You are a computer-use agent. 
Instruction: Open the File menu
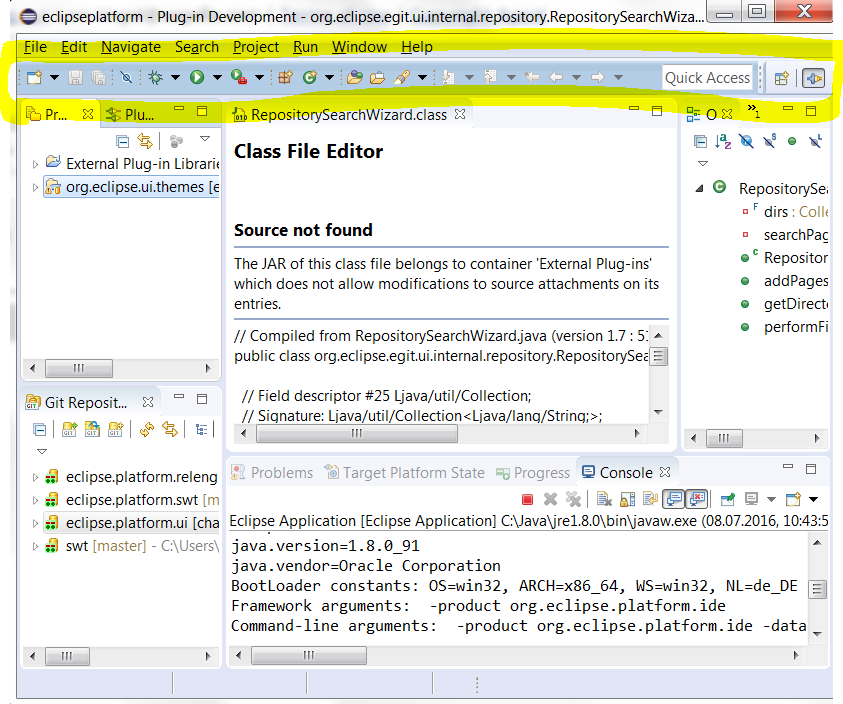point(35,47)
